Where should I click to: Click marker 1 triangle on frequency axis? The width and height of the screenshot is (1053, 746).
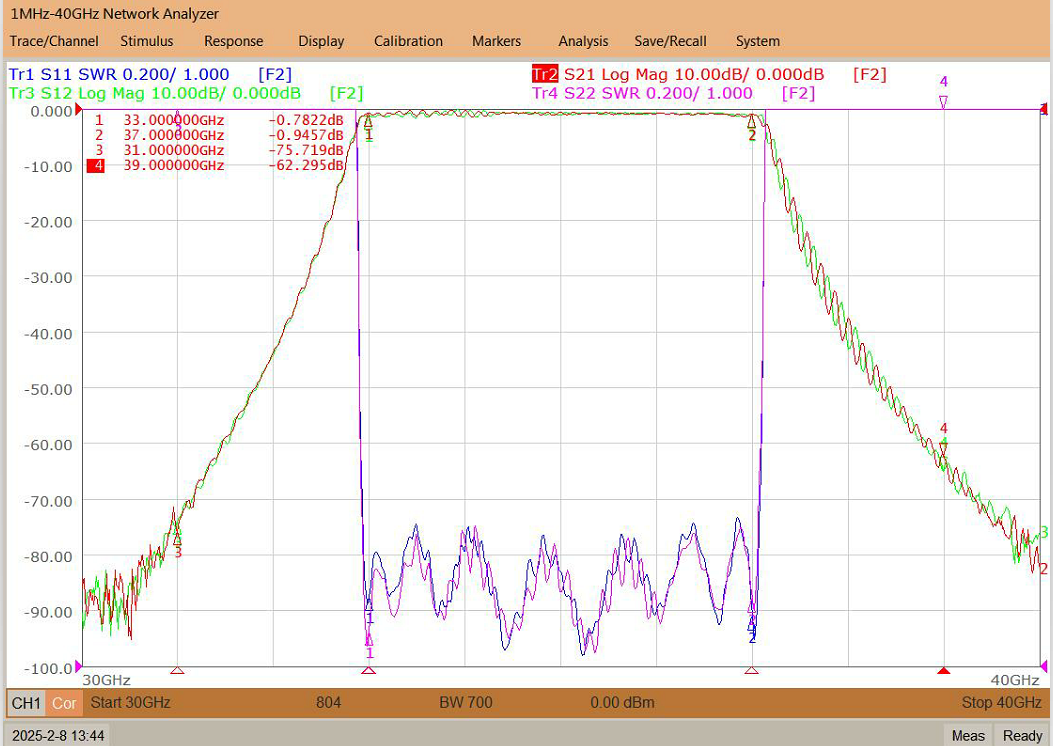point(368,670)
